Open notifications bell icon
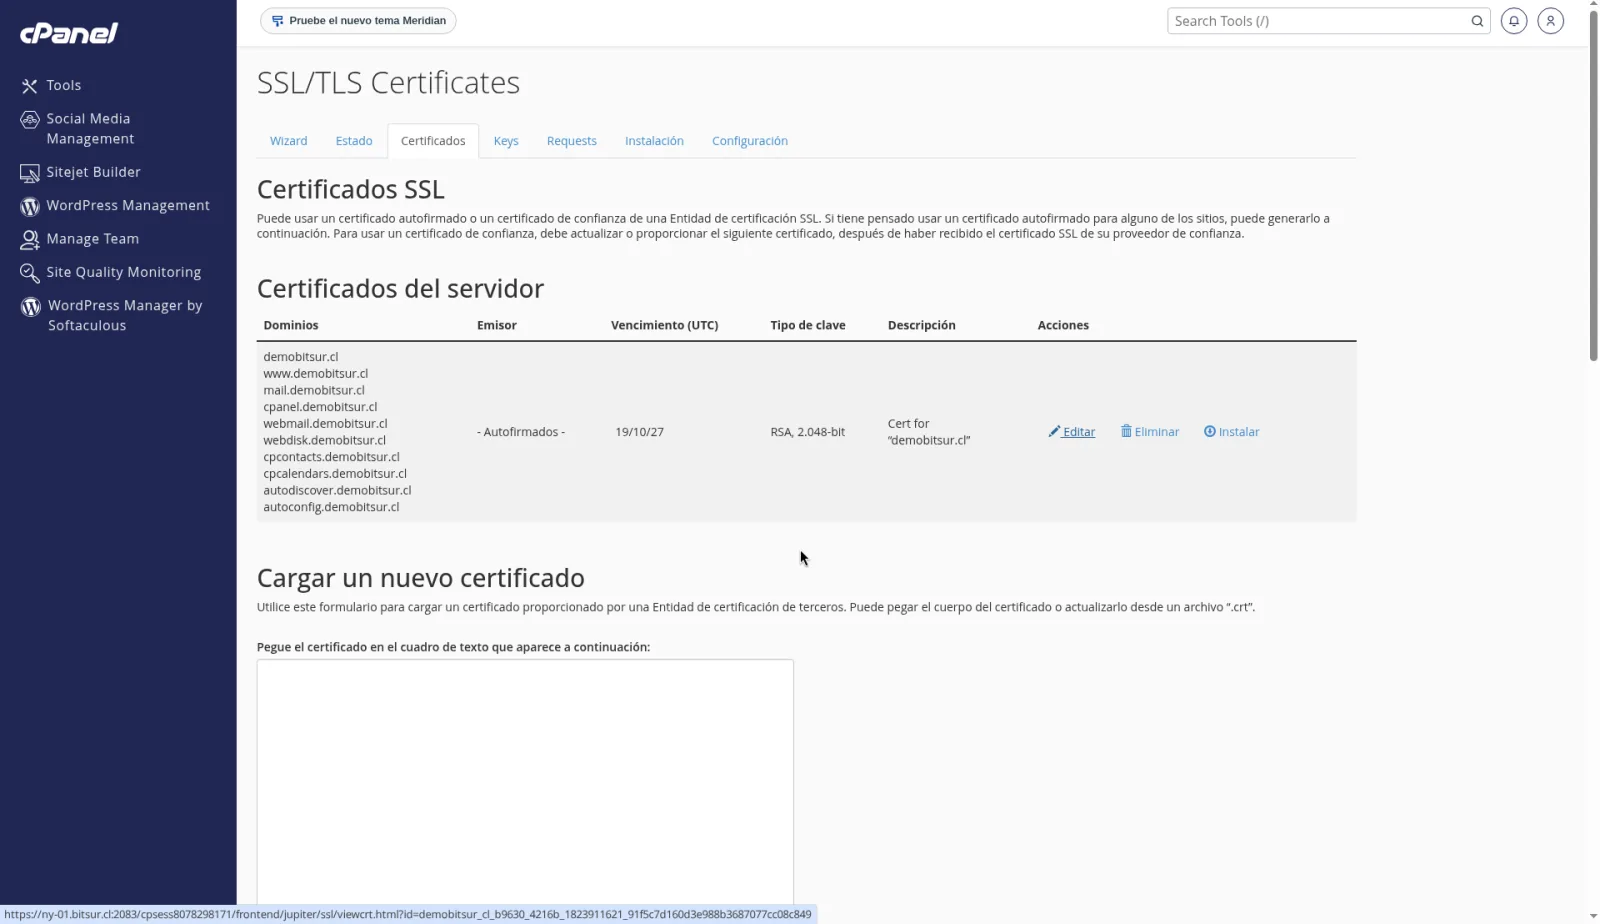 [1514, 21]
